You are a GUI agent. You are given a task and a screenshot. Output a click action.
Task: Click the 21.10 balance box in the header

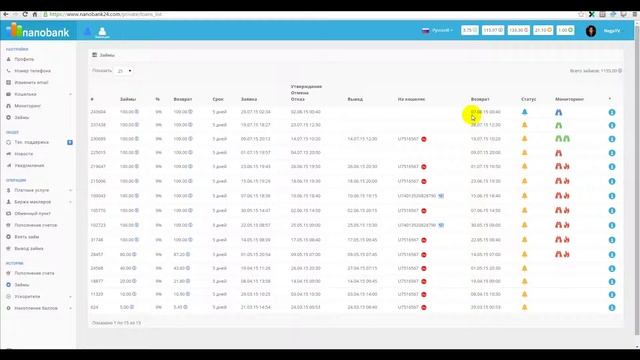[543, 30]
